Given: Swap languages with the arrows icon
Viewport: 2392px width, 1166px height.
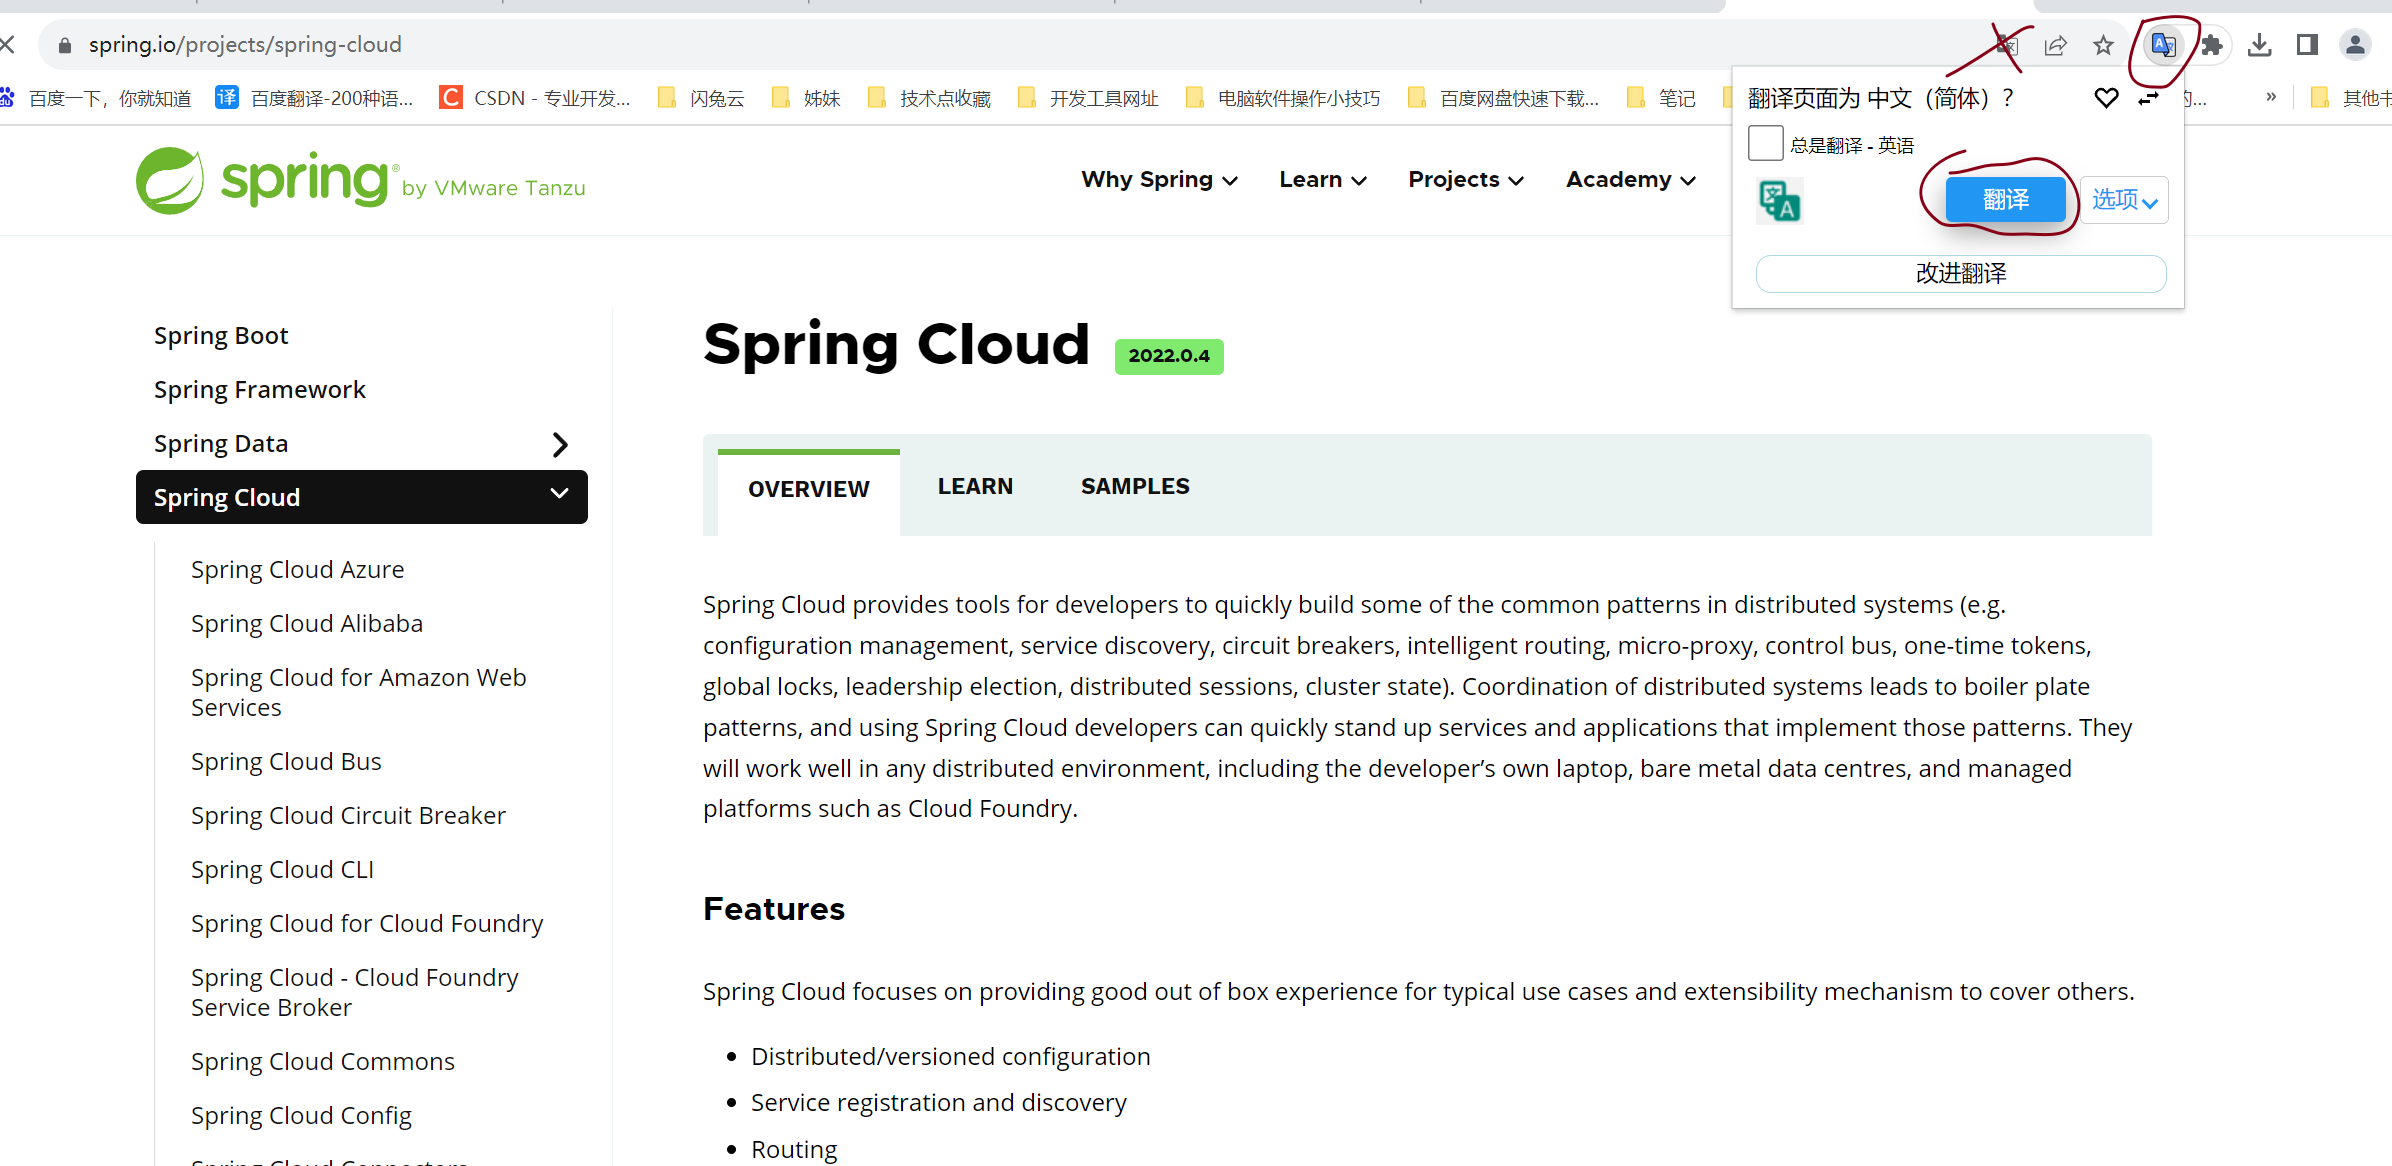Looking at the screenshot, I should pyautogui.click(x=2147, y=98).
